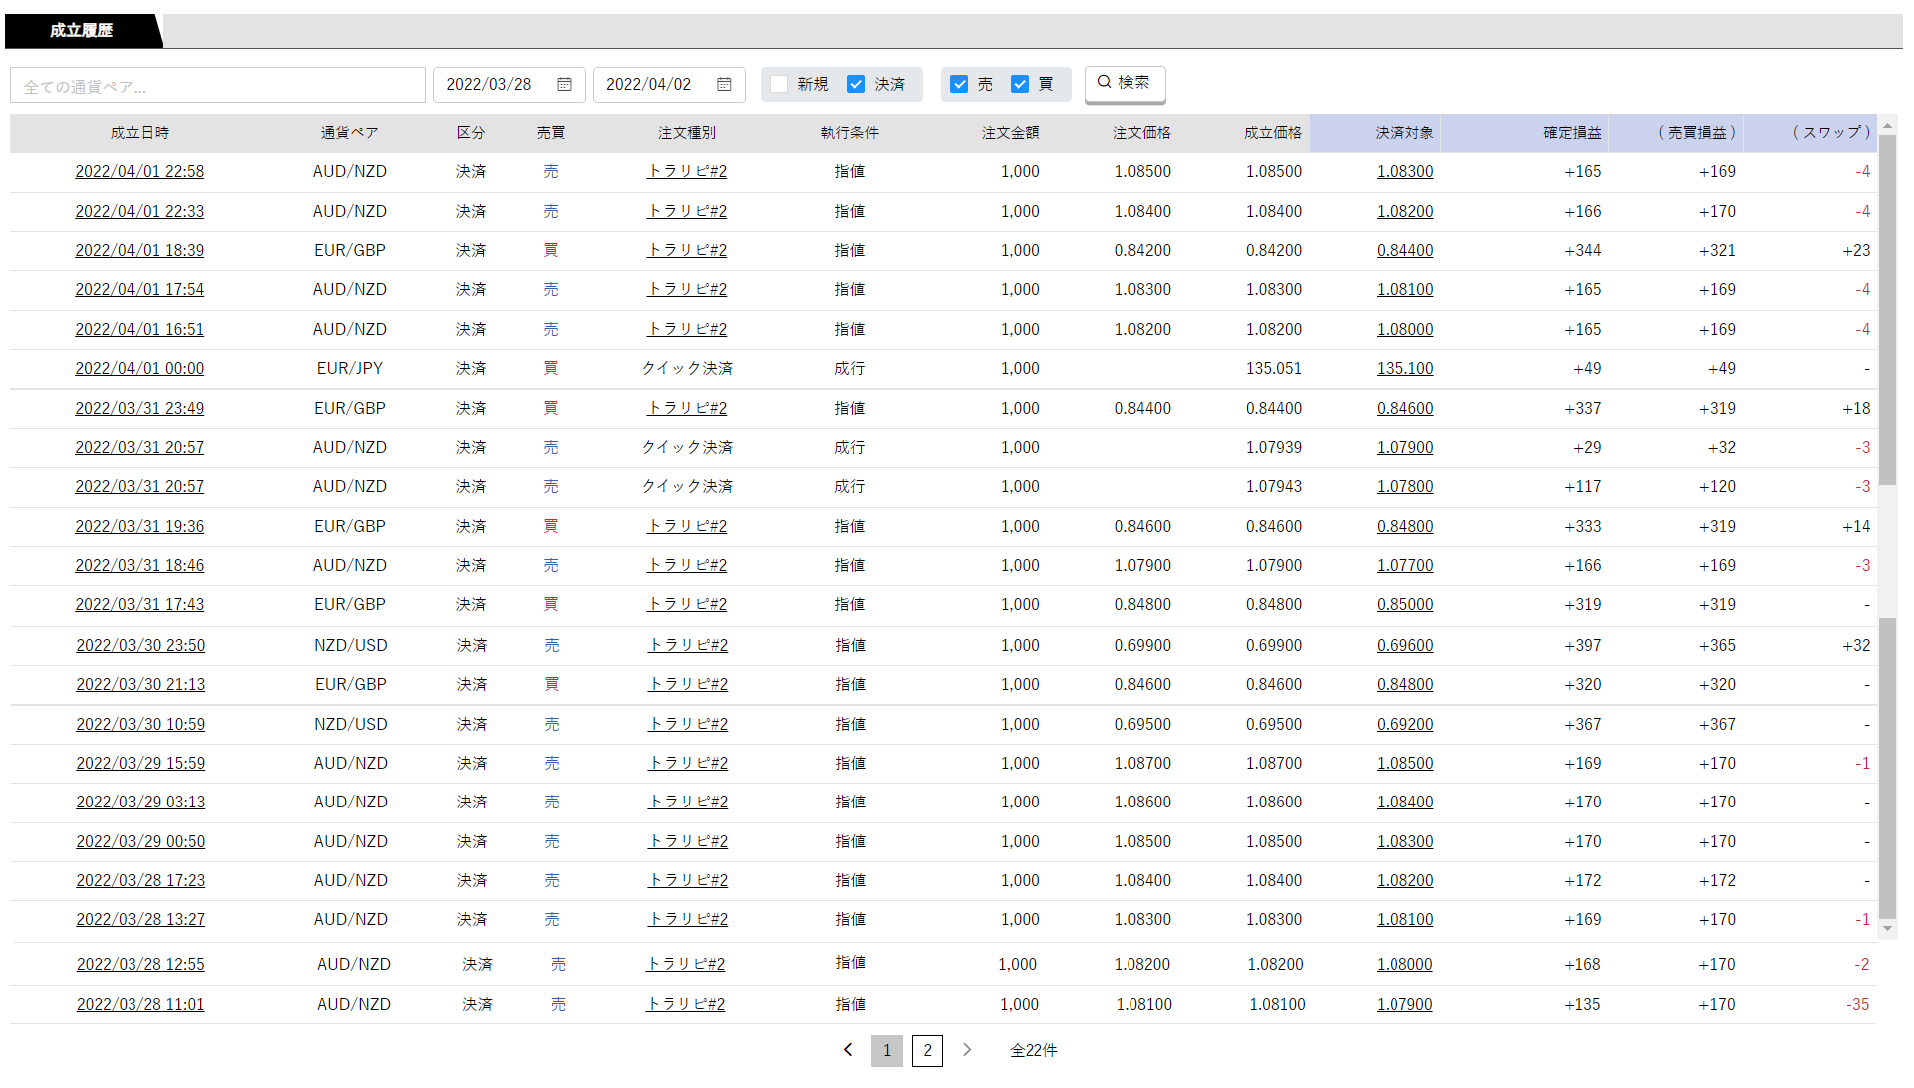Uncheck the 買 filter checkbox

coord(1020,85)
